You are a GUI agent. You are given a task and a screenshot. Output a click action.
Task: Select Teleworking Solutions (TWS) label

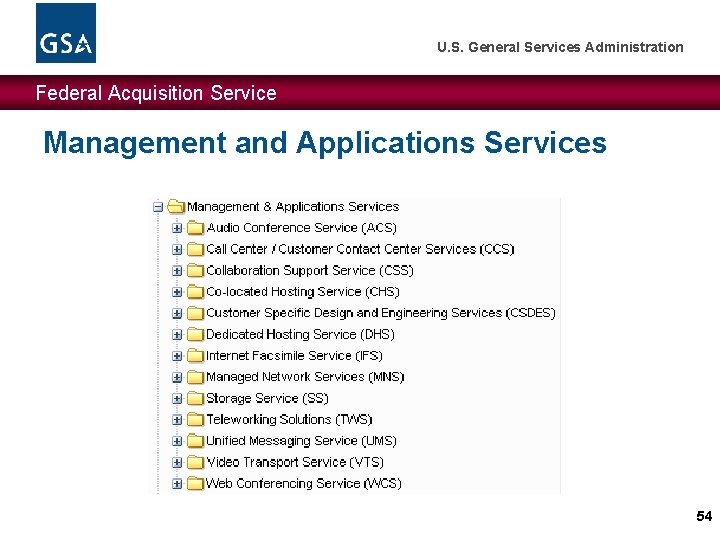(289, 420)
